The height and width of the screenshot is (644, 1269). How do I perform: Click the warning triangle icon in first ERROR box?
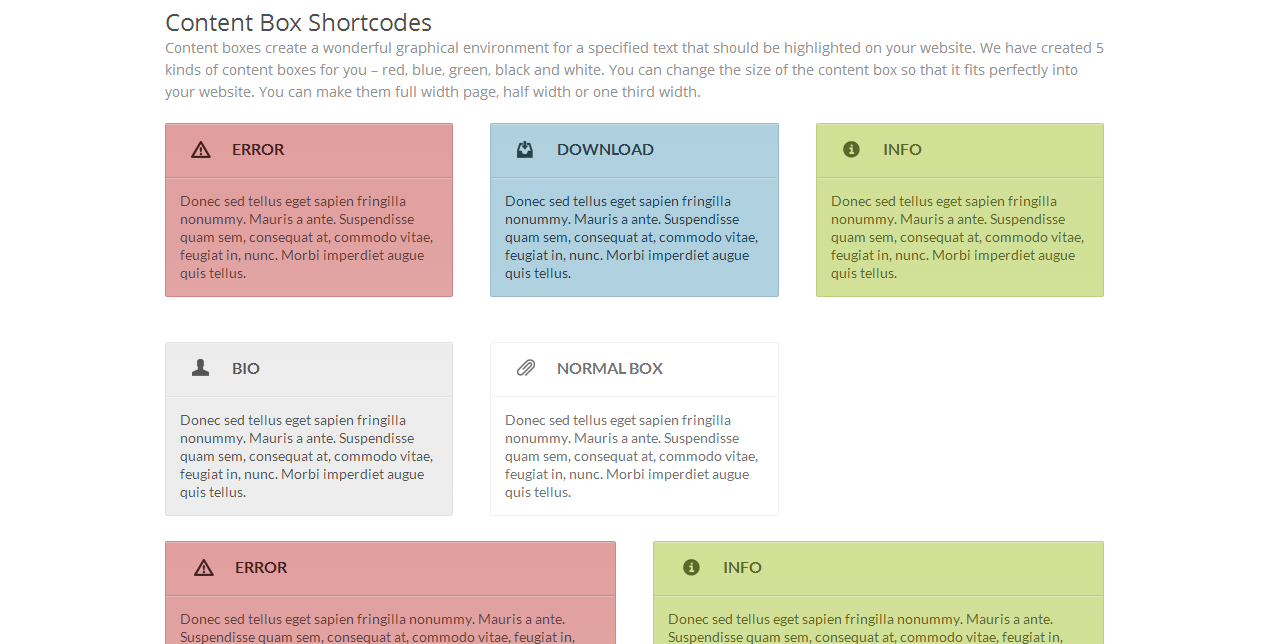click(201, 150)
